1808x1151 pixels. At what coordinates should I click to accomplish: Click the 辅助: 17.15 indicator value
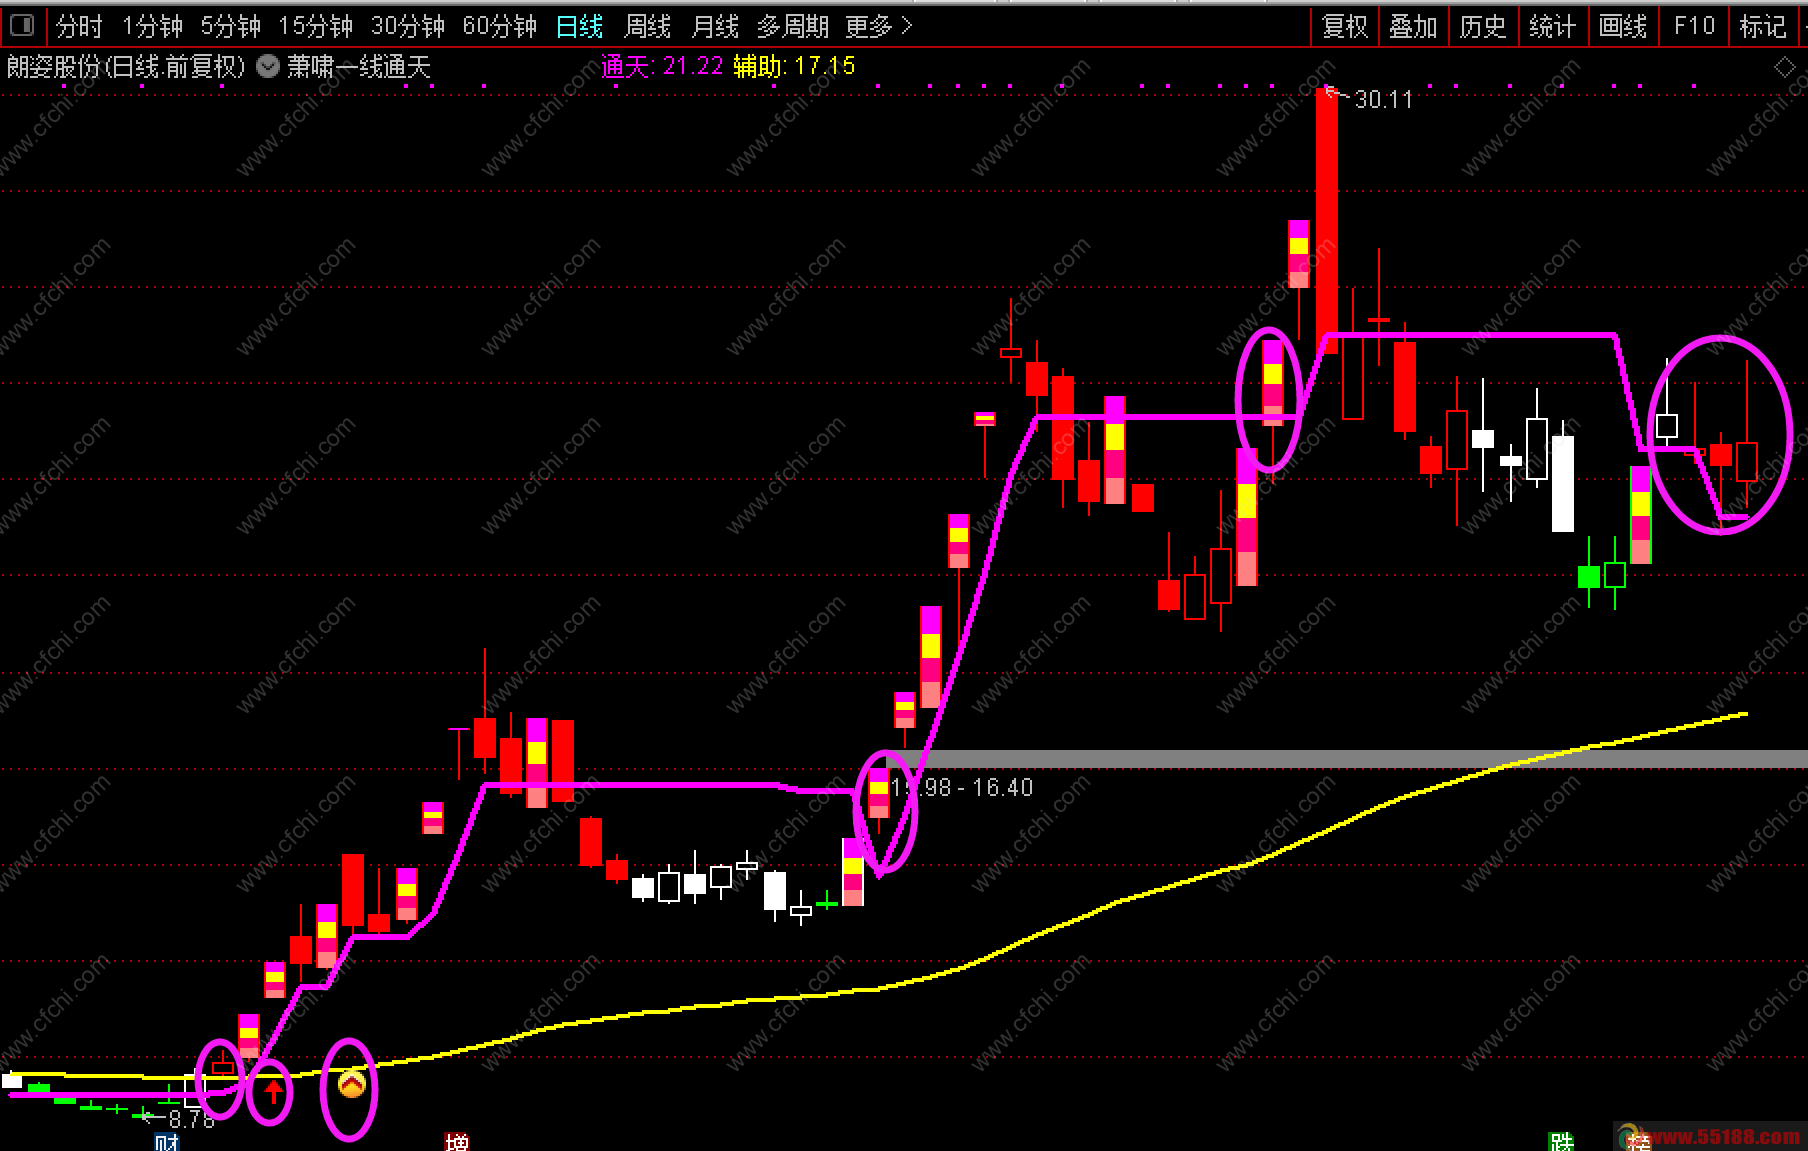(794, 66)
